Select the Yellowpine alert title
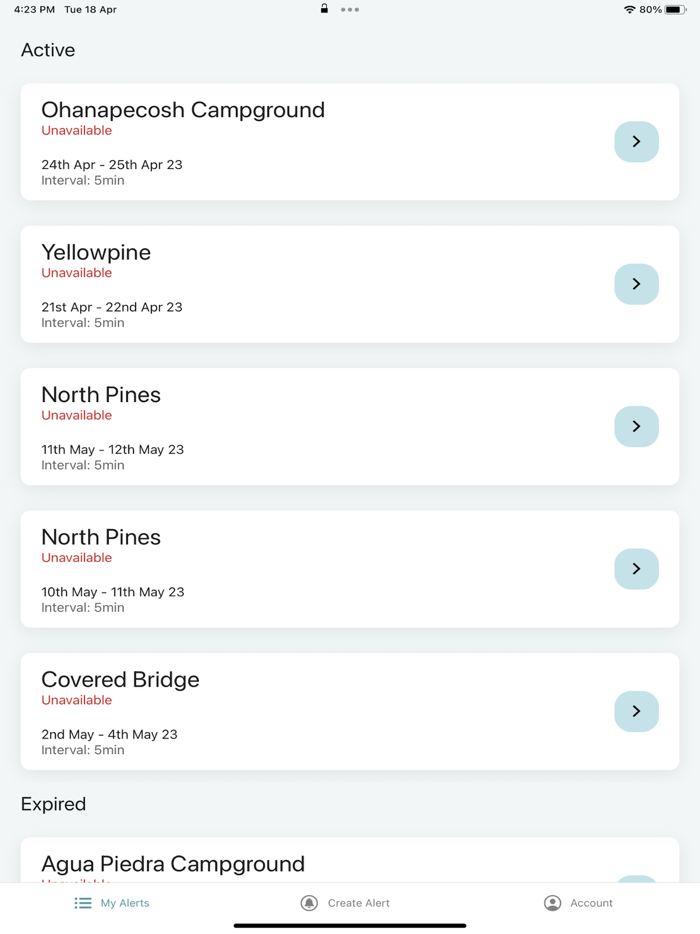700x934 pixels. (96, 252)
